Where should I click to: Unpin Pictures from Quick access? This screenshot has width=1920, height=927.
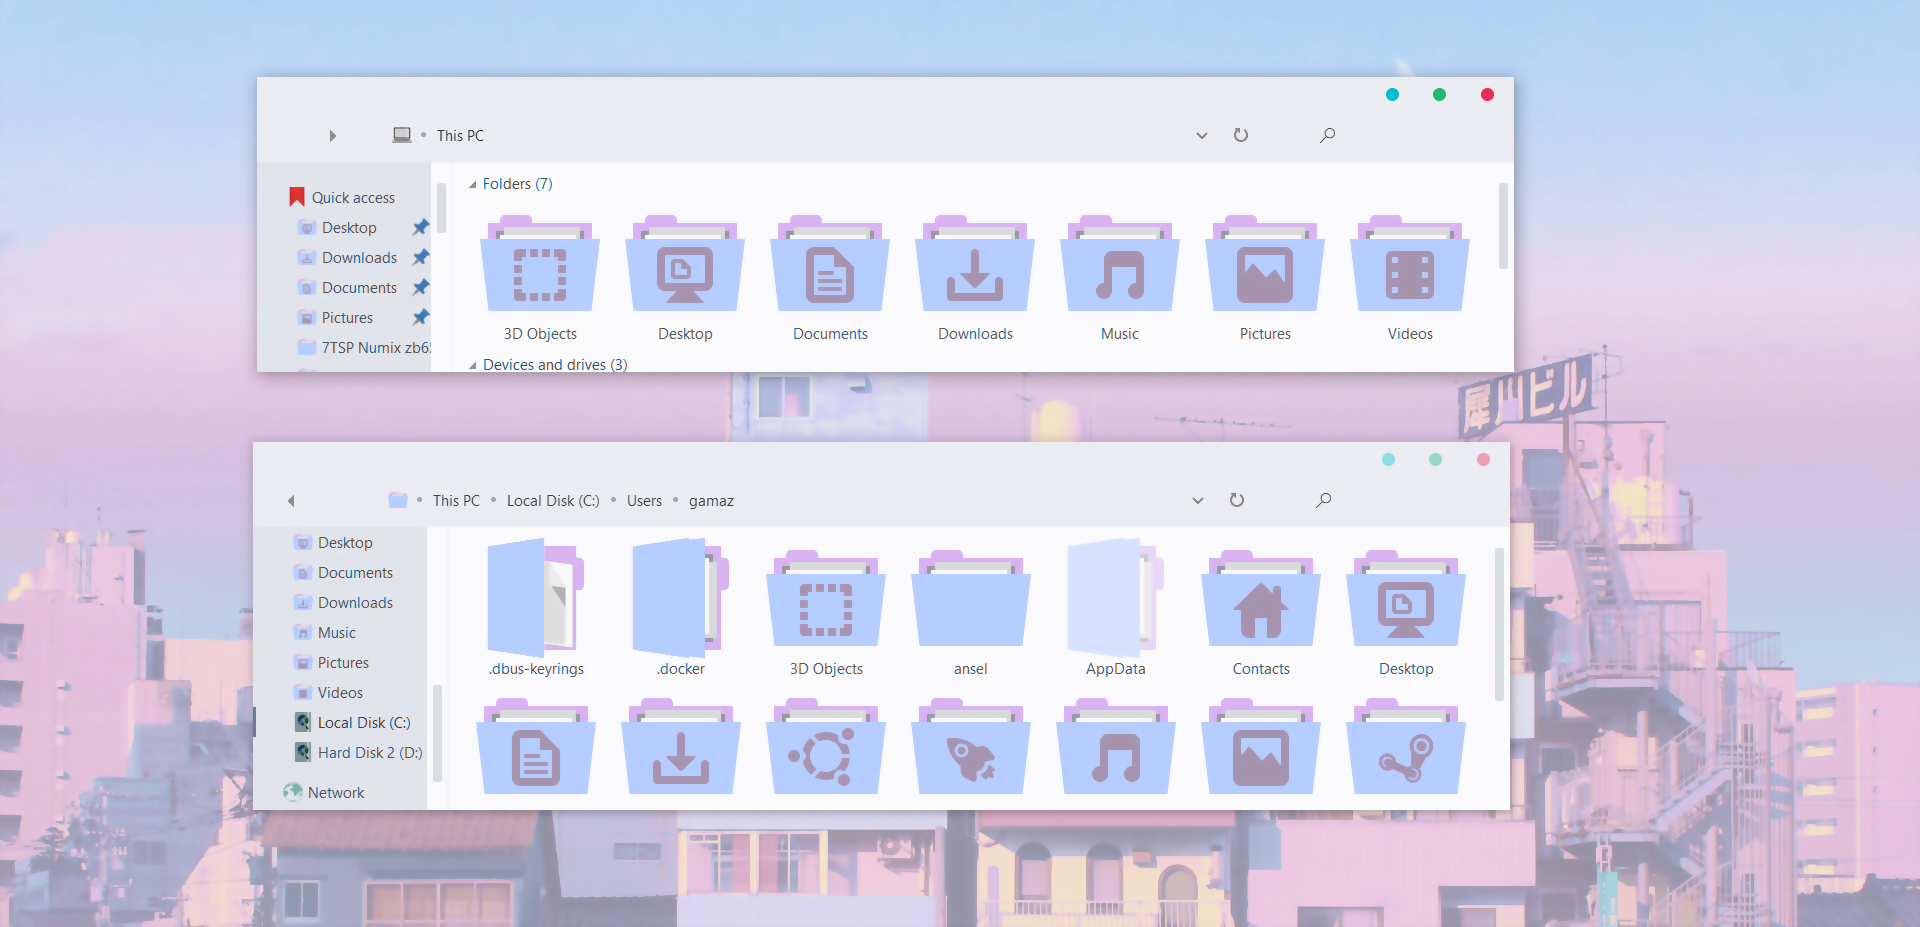421,317
